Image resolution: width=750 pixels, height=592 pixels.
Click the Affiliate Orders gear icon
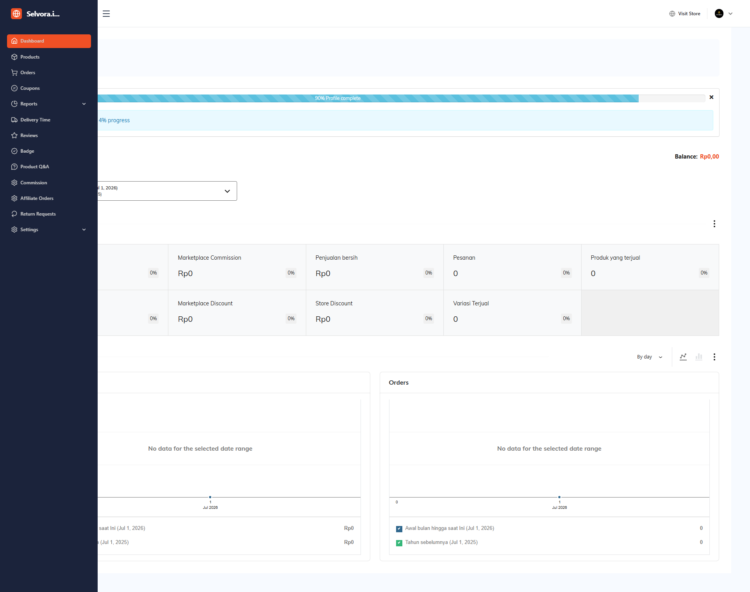pyautogui.click(x=14, y=198)
